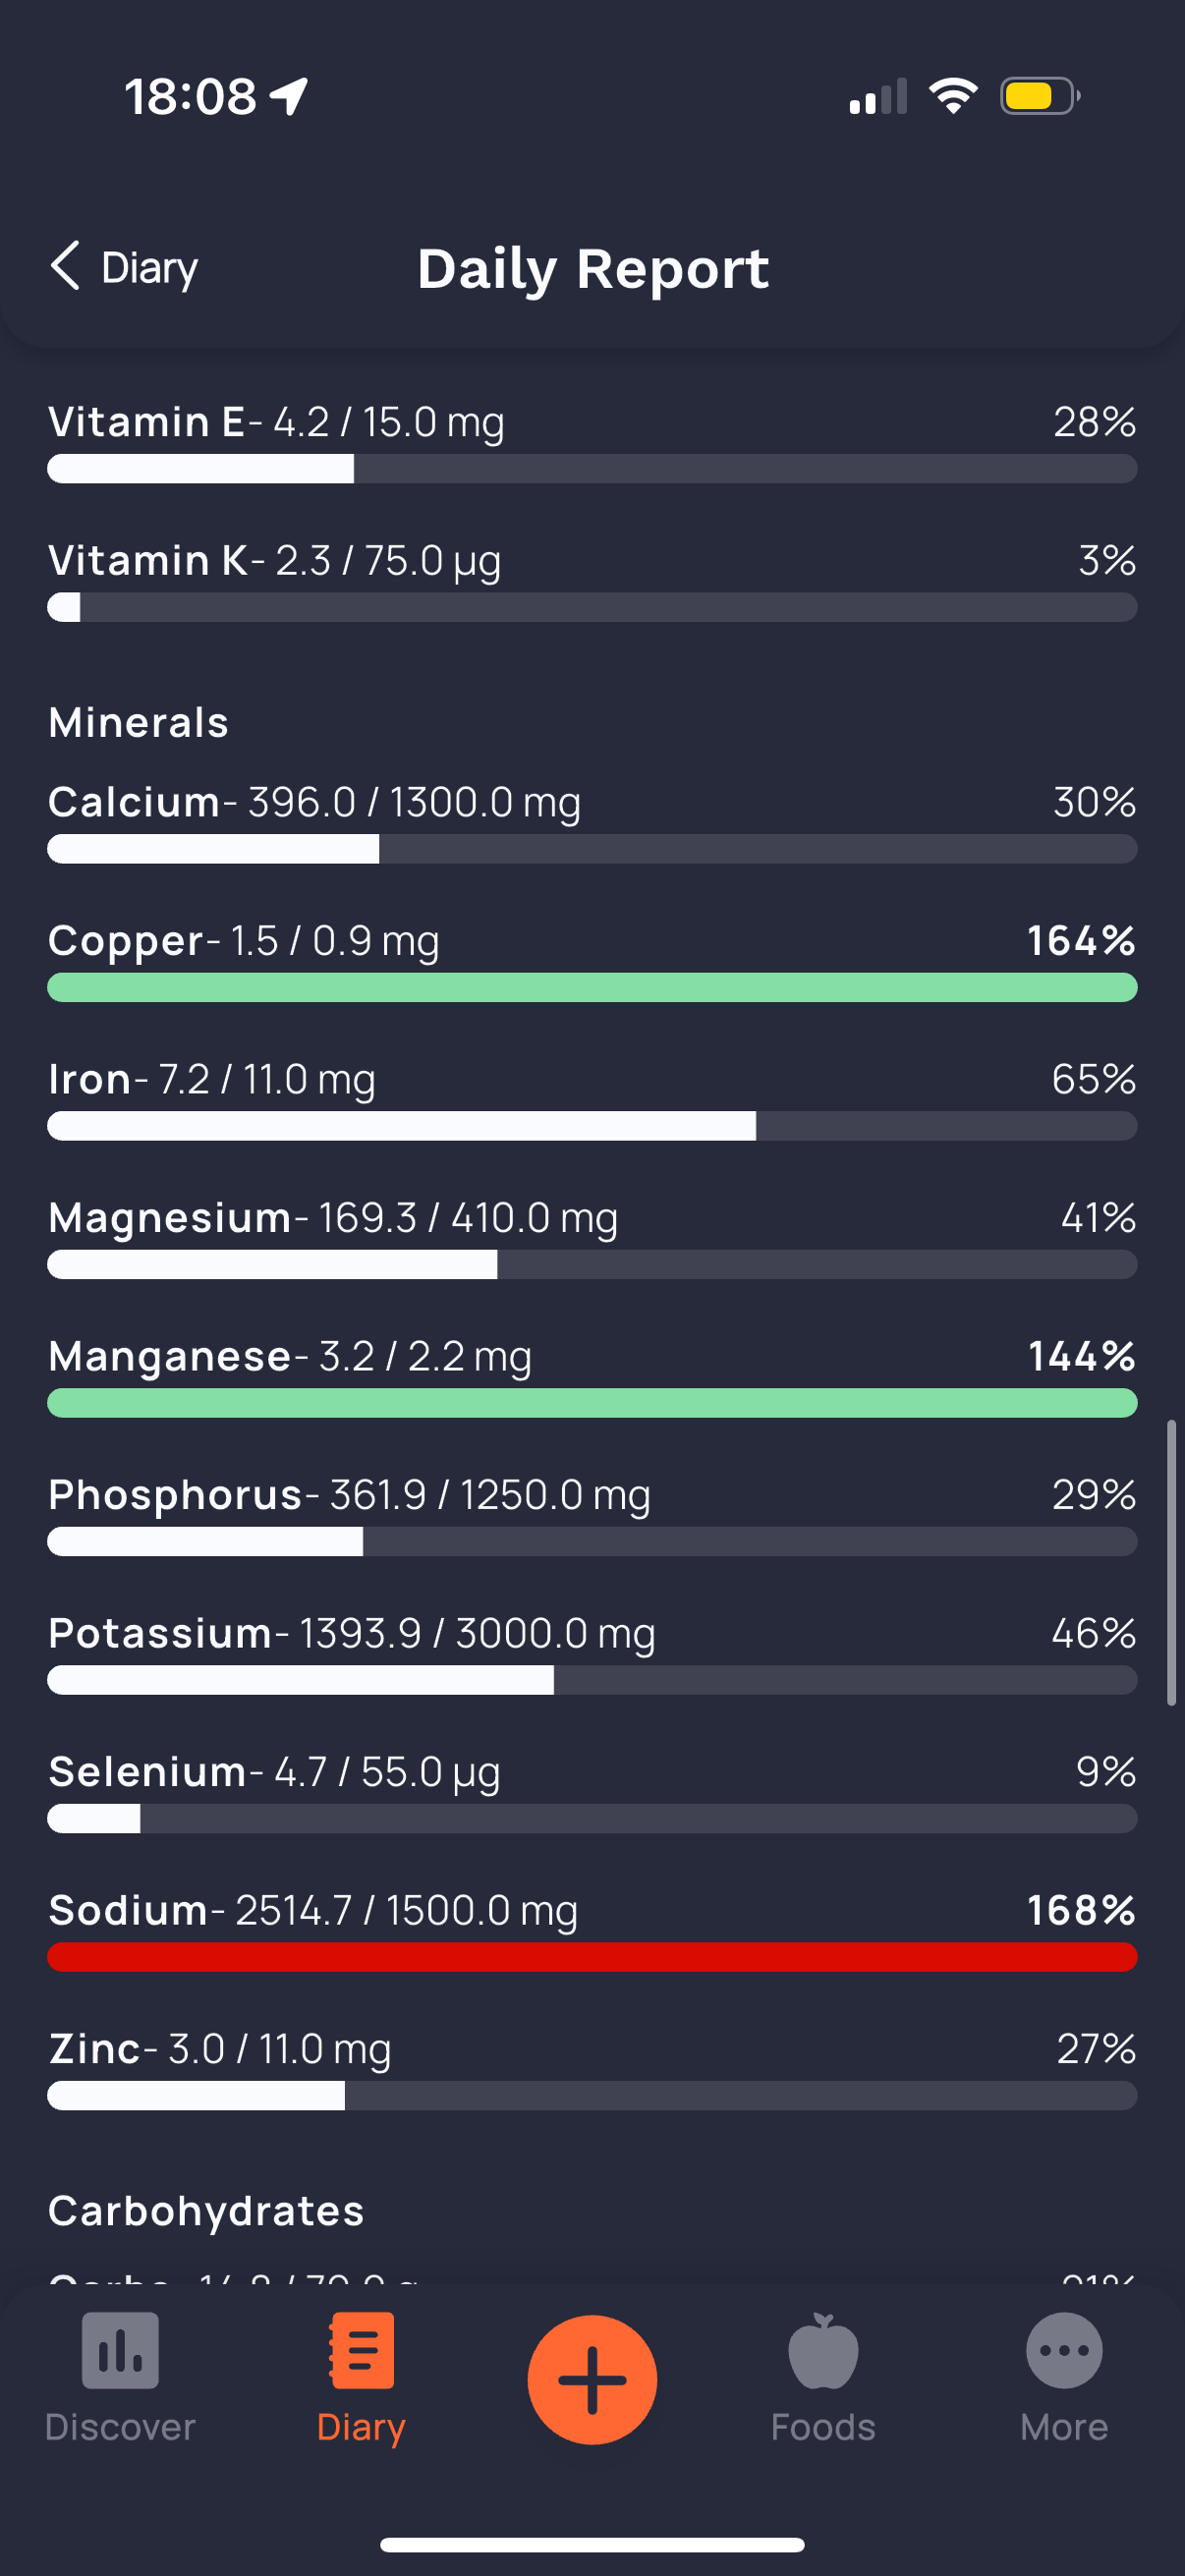1185x2576 pixels.
Task: Tap the Minerals section heading
Action: click(139, 722)
